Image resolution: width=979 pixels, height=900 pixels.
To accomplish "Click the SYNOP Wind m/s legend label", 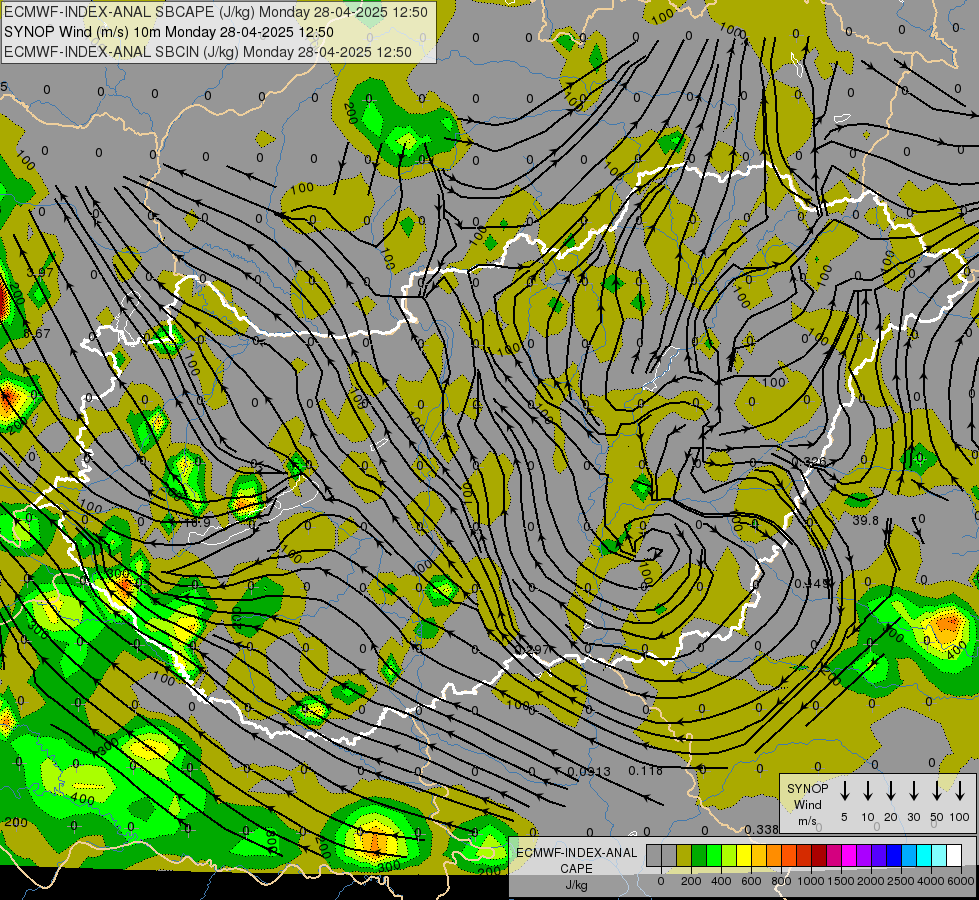I will point(807,804).
